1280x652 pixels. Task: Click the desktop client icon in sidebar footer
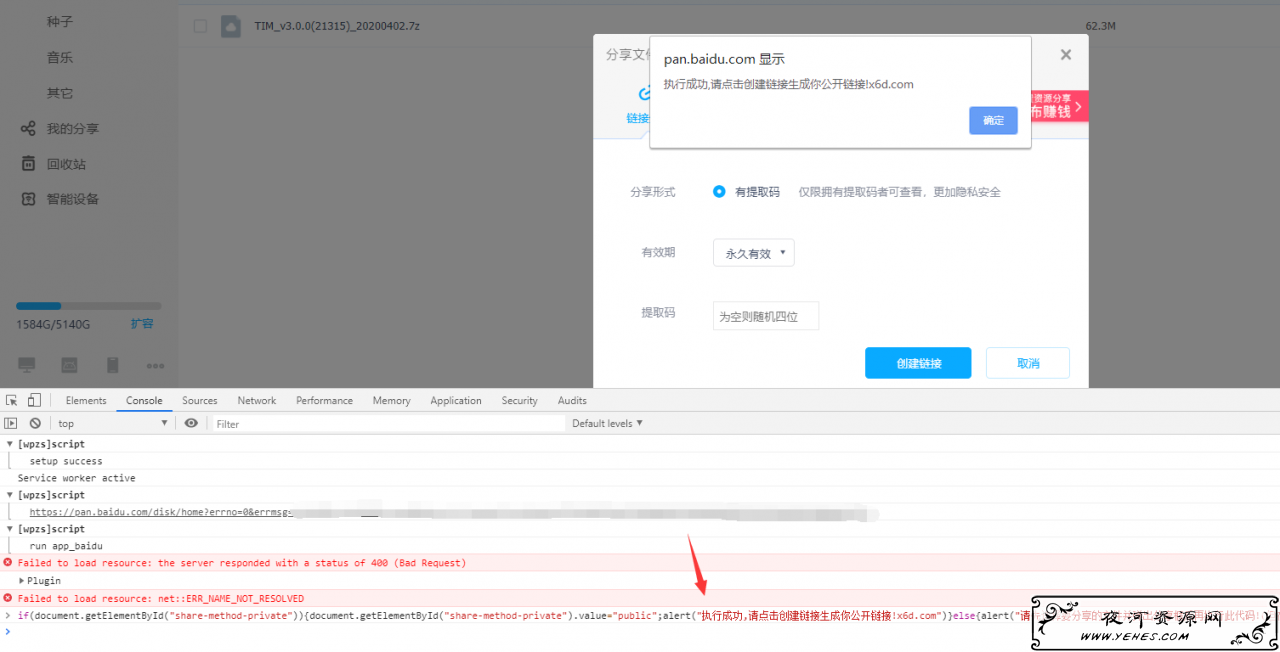point(27,365)
